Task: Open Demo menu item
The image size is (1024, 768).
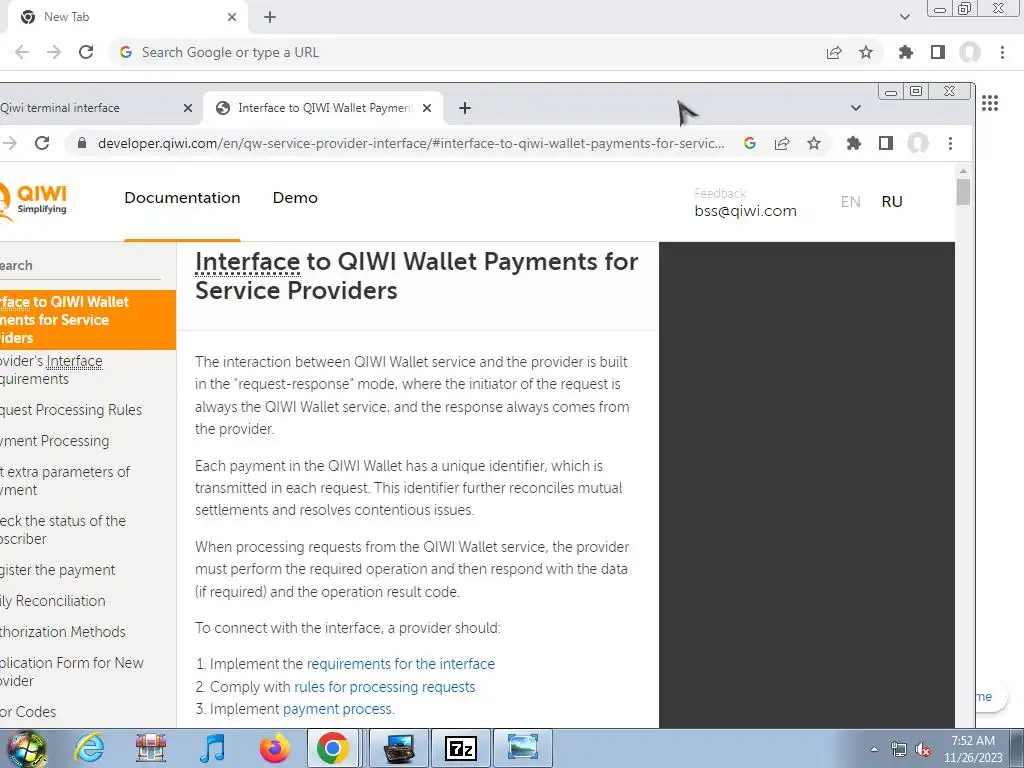Action: tap(295, 197)
